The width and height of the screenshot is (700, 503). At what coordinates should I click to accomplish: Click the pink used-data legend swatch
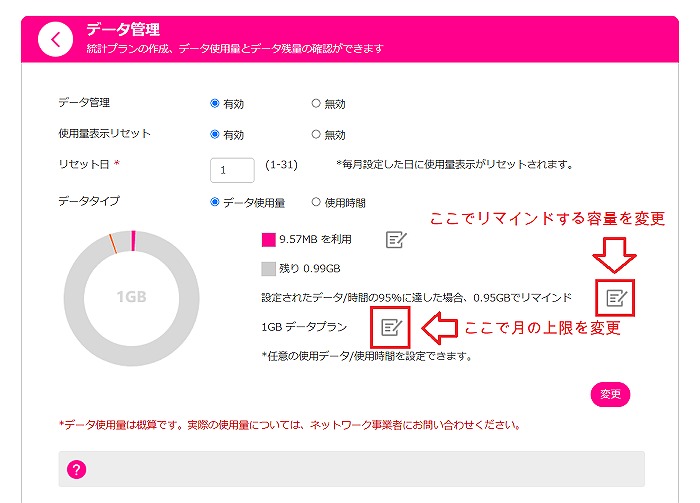tap(268, 240)
